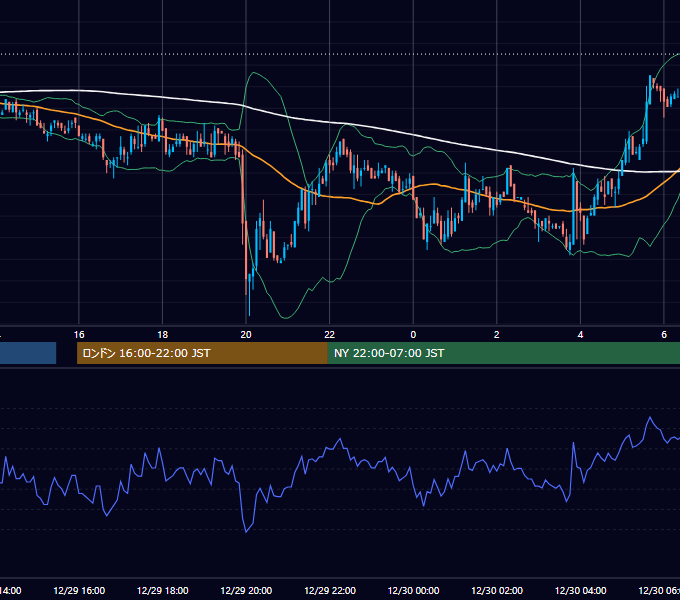Click the unlabeled blue session bar
680x600 pixels.
pos(28,353)
